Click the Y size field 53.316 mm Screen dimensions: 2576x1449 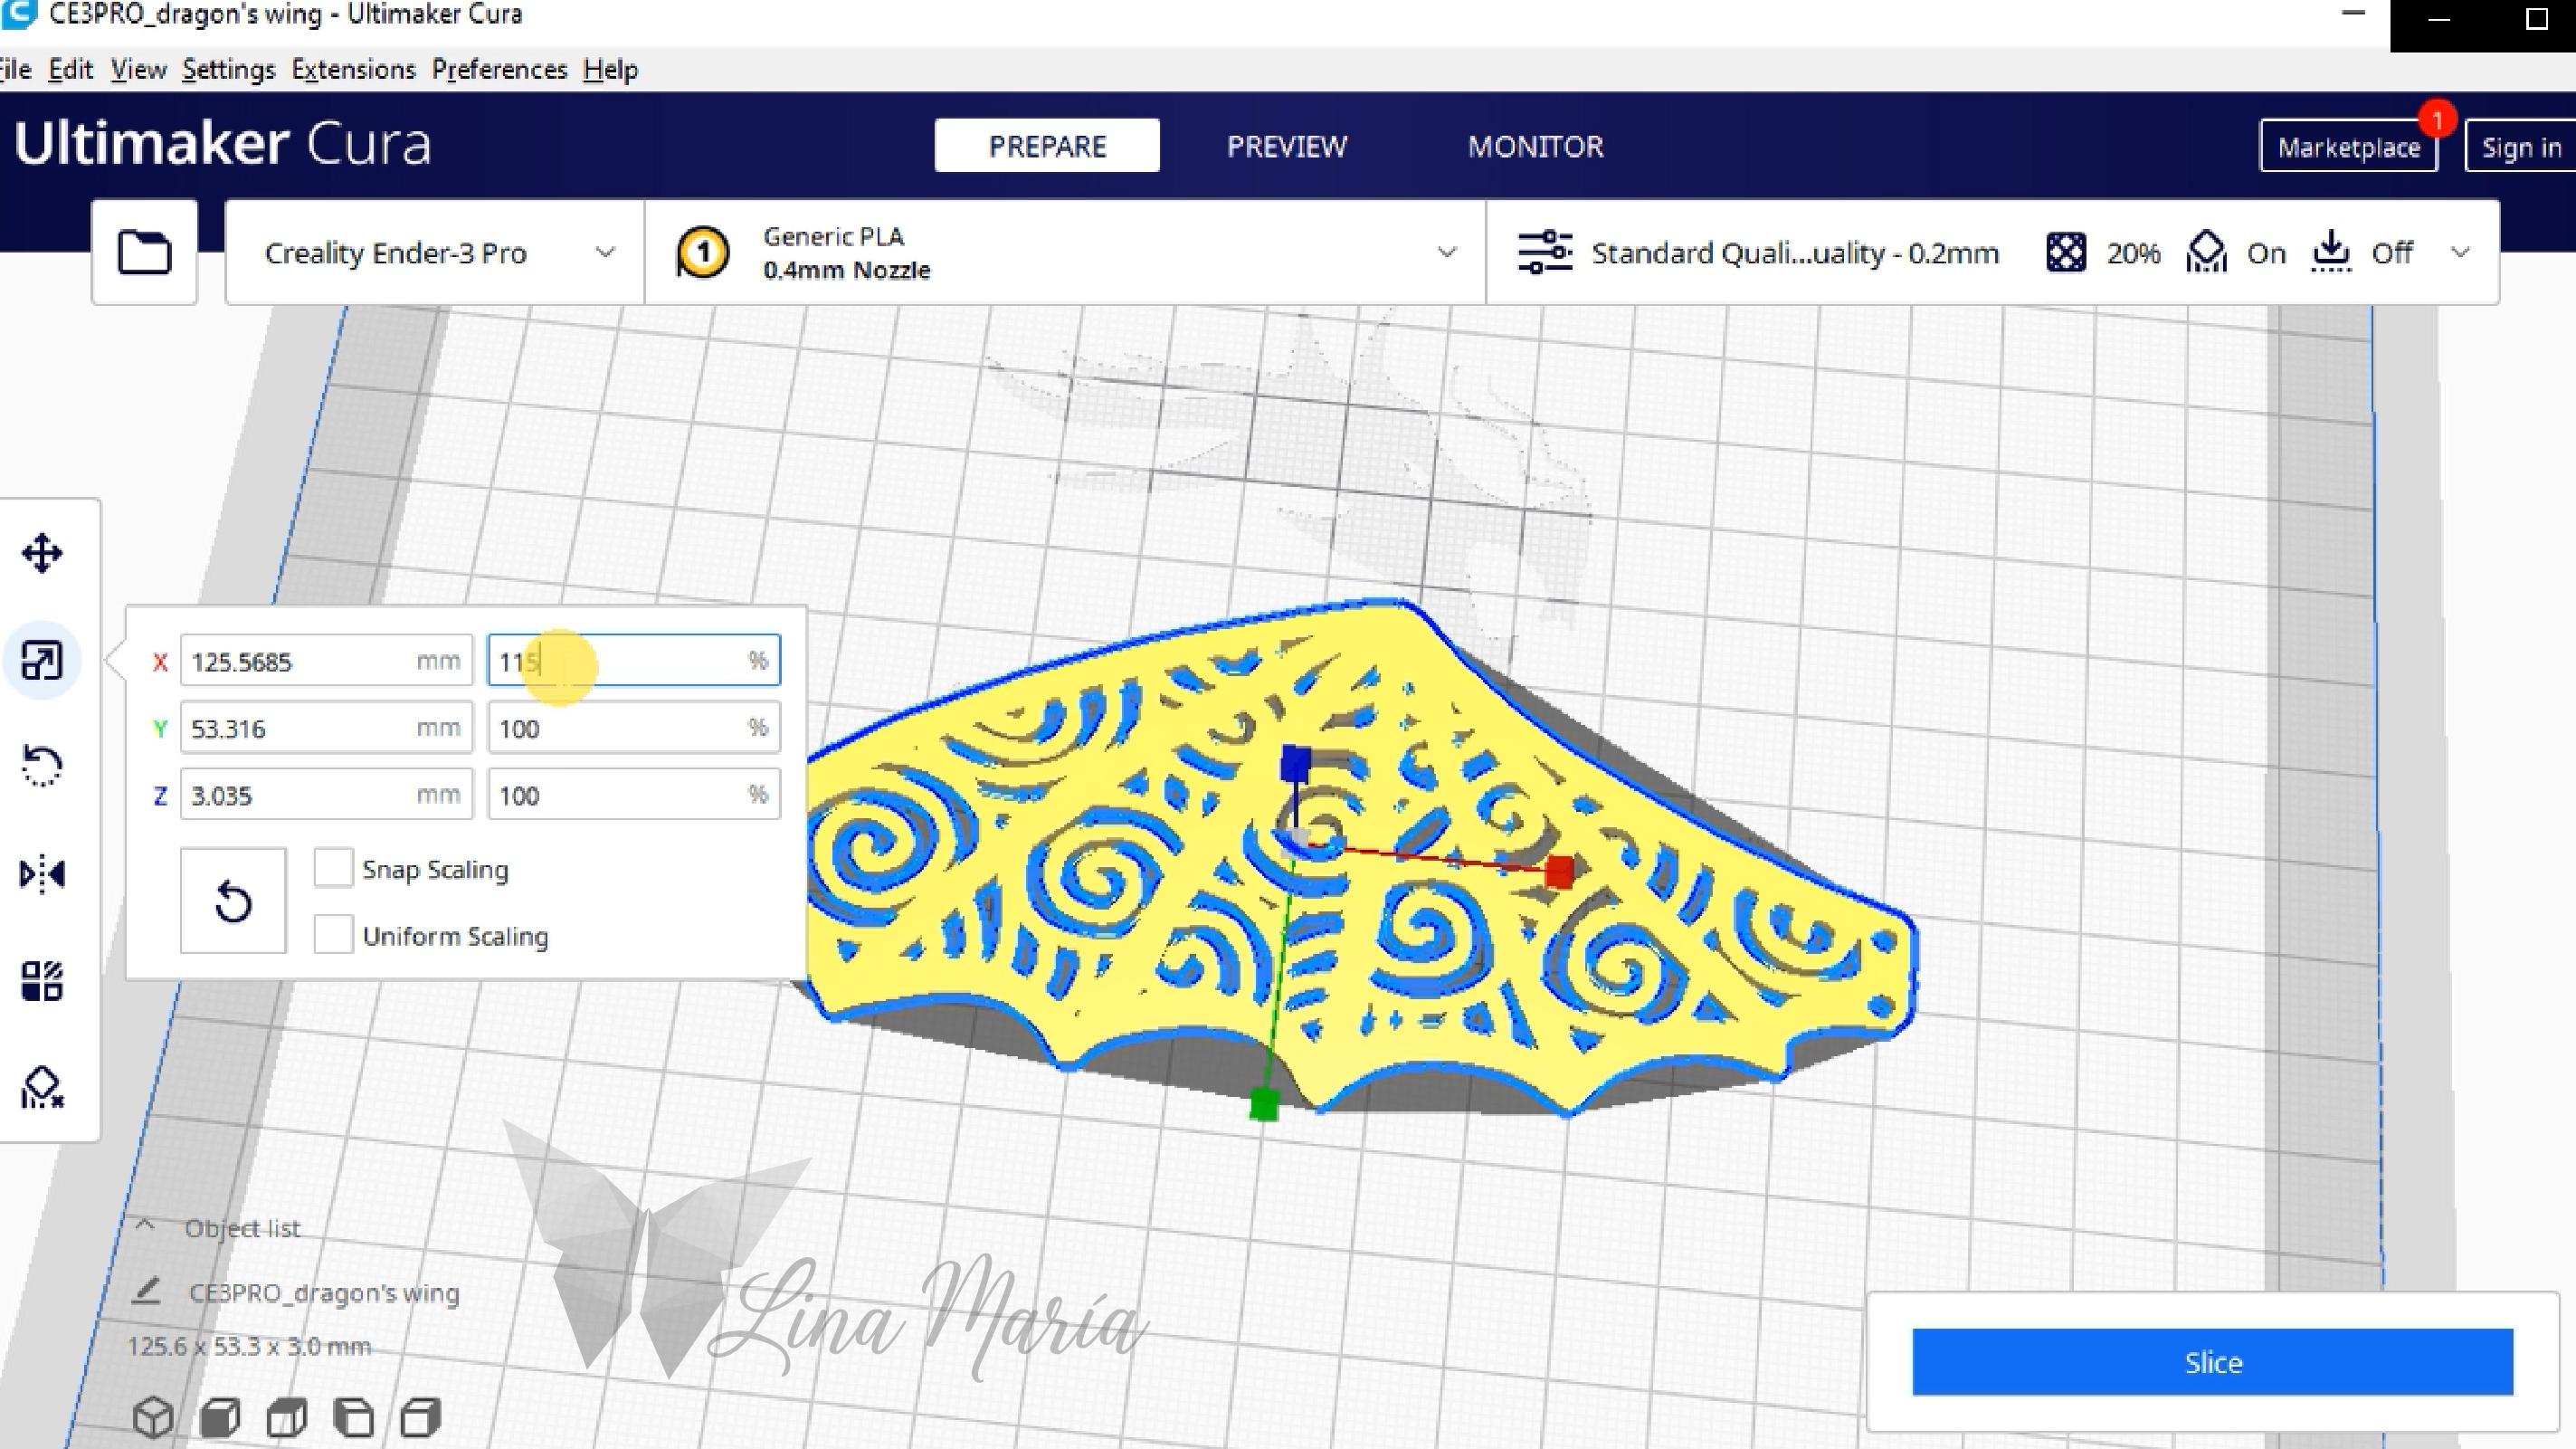326,727
